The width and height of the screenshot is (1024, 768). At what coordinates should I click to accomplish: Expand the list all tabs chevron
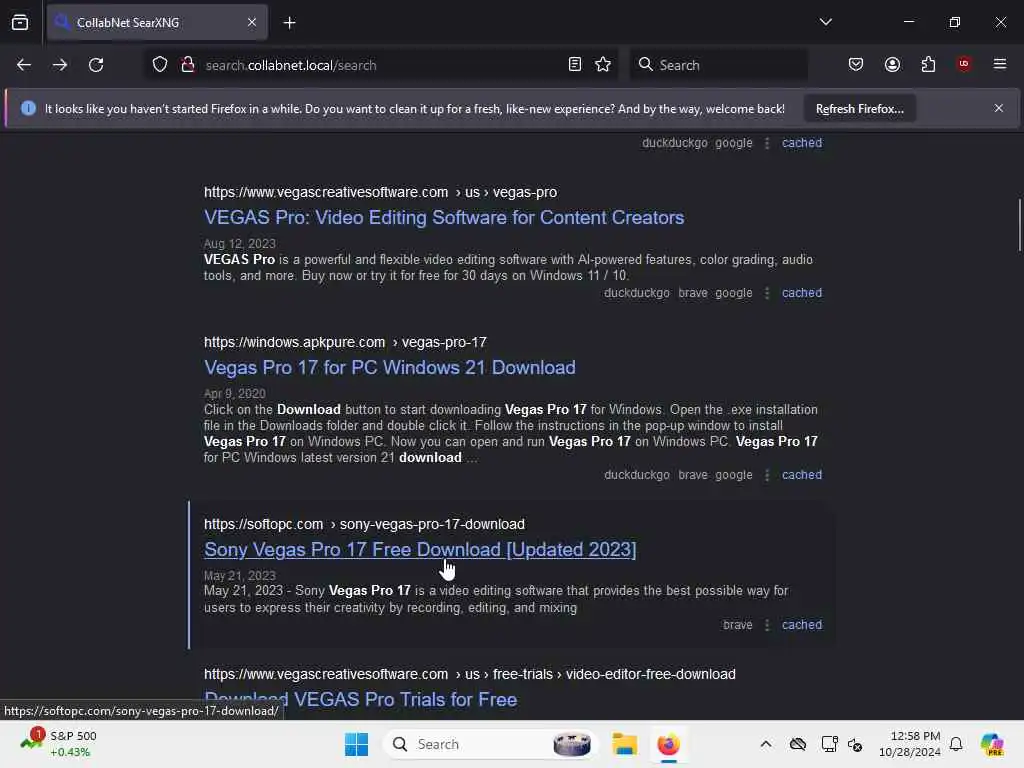[826, 22]
